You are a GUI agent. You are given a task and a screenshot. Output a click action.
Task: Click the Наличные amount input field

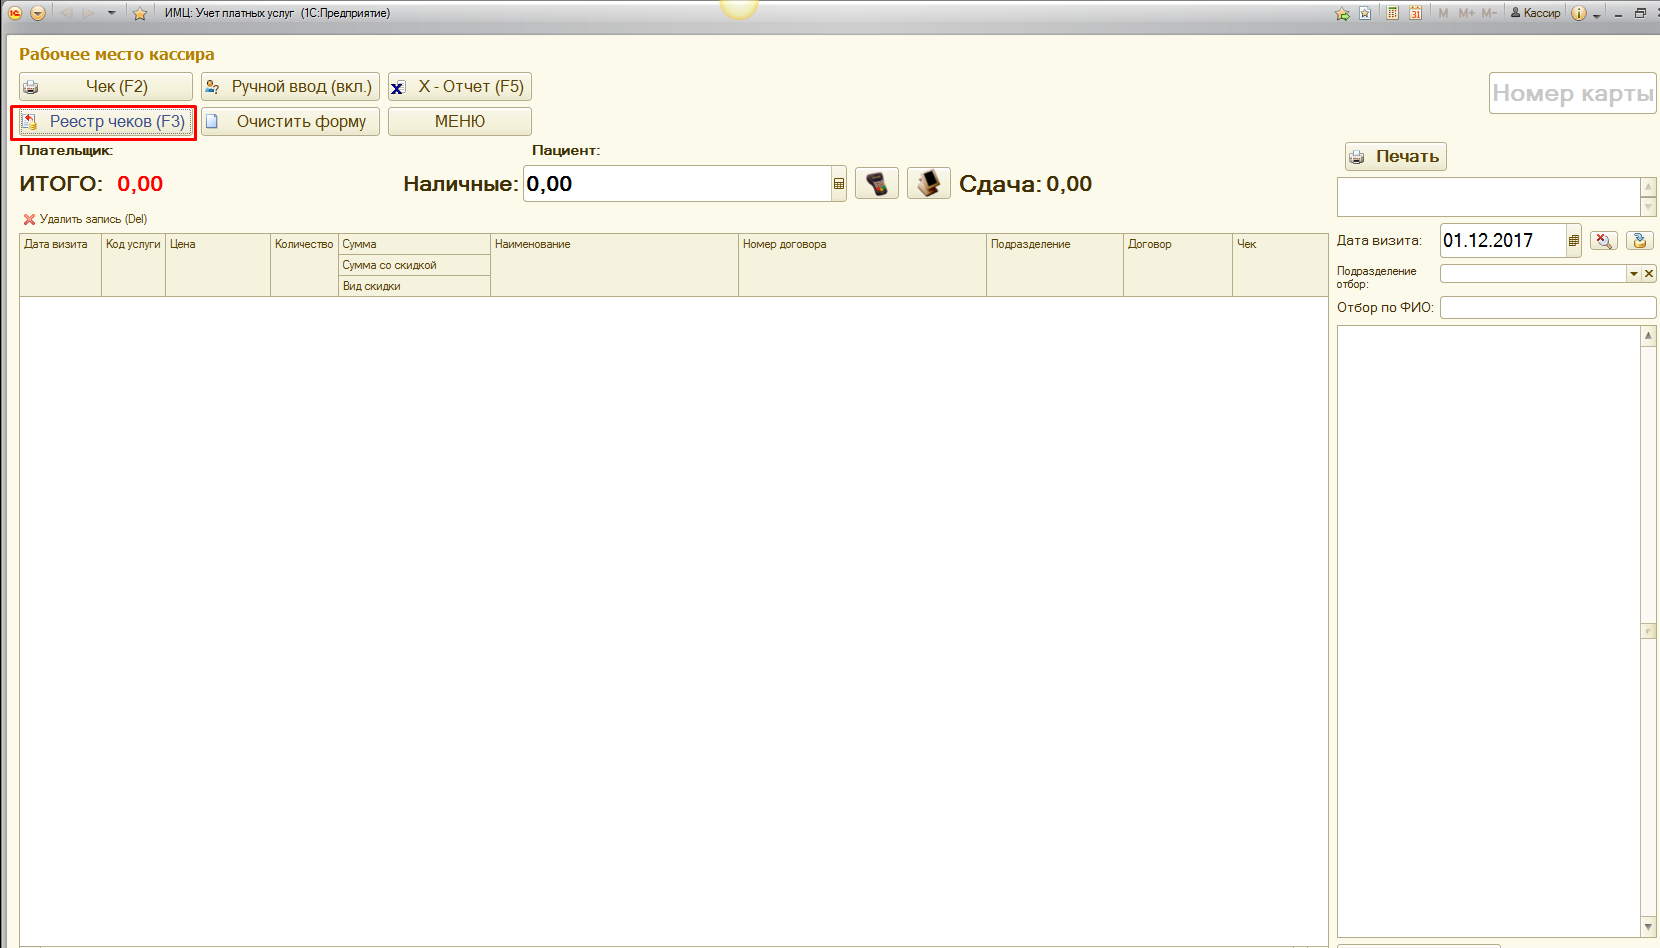click(677, 184)
